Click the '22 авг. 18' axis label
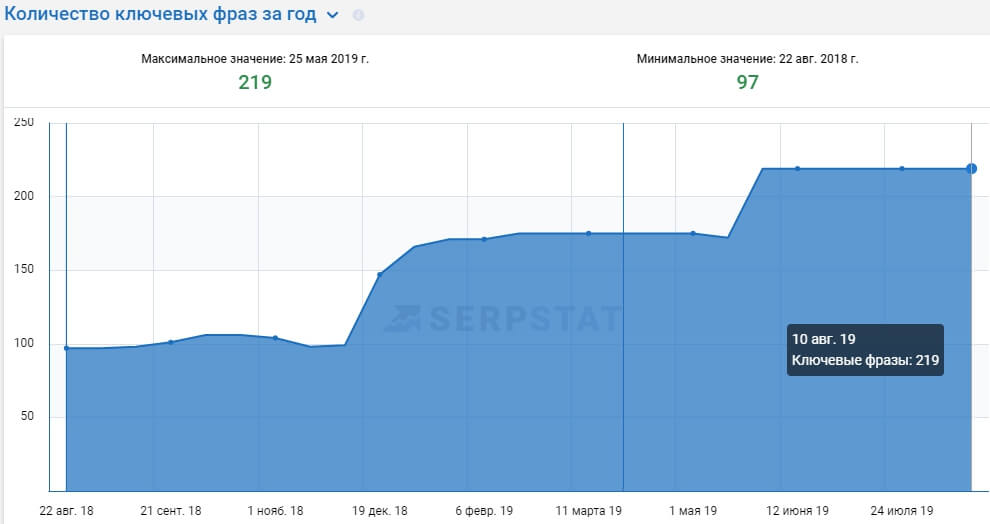The width and height of the screenshot is (990, 524). (x=66, y=511)
